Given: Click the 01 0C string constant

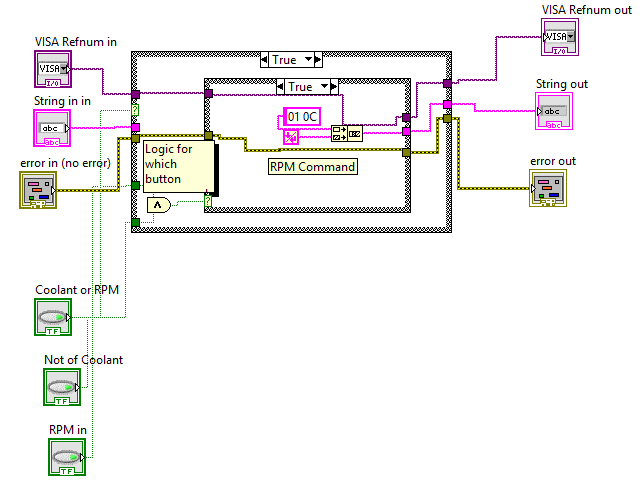Looking at the screenshot, I should 302,117.
